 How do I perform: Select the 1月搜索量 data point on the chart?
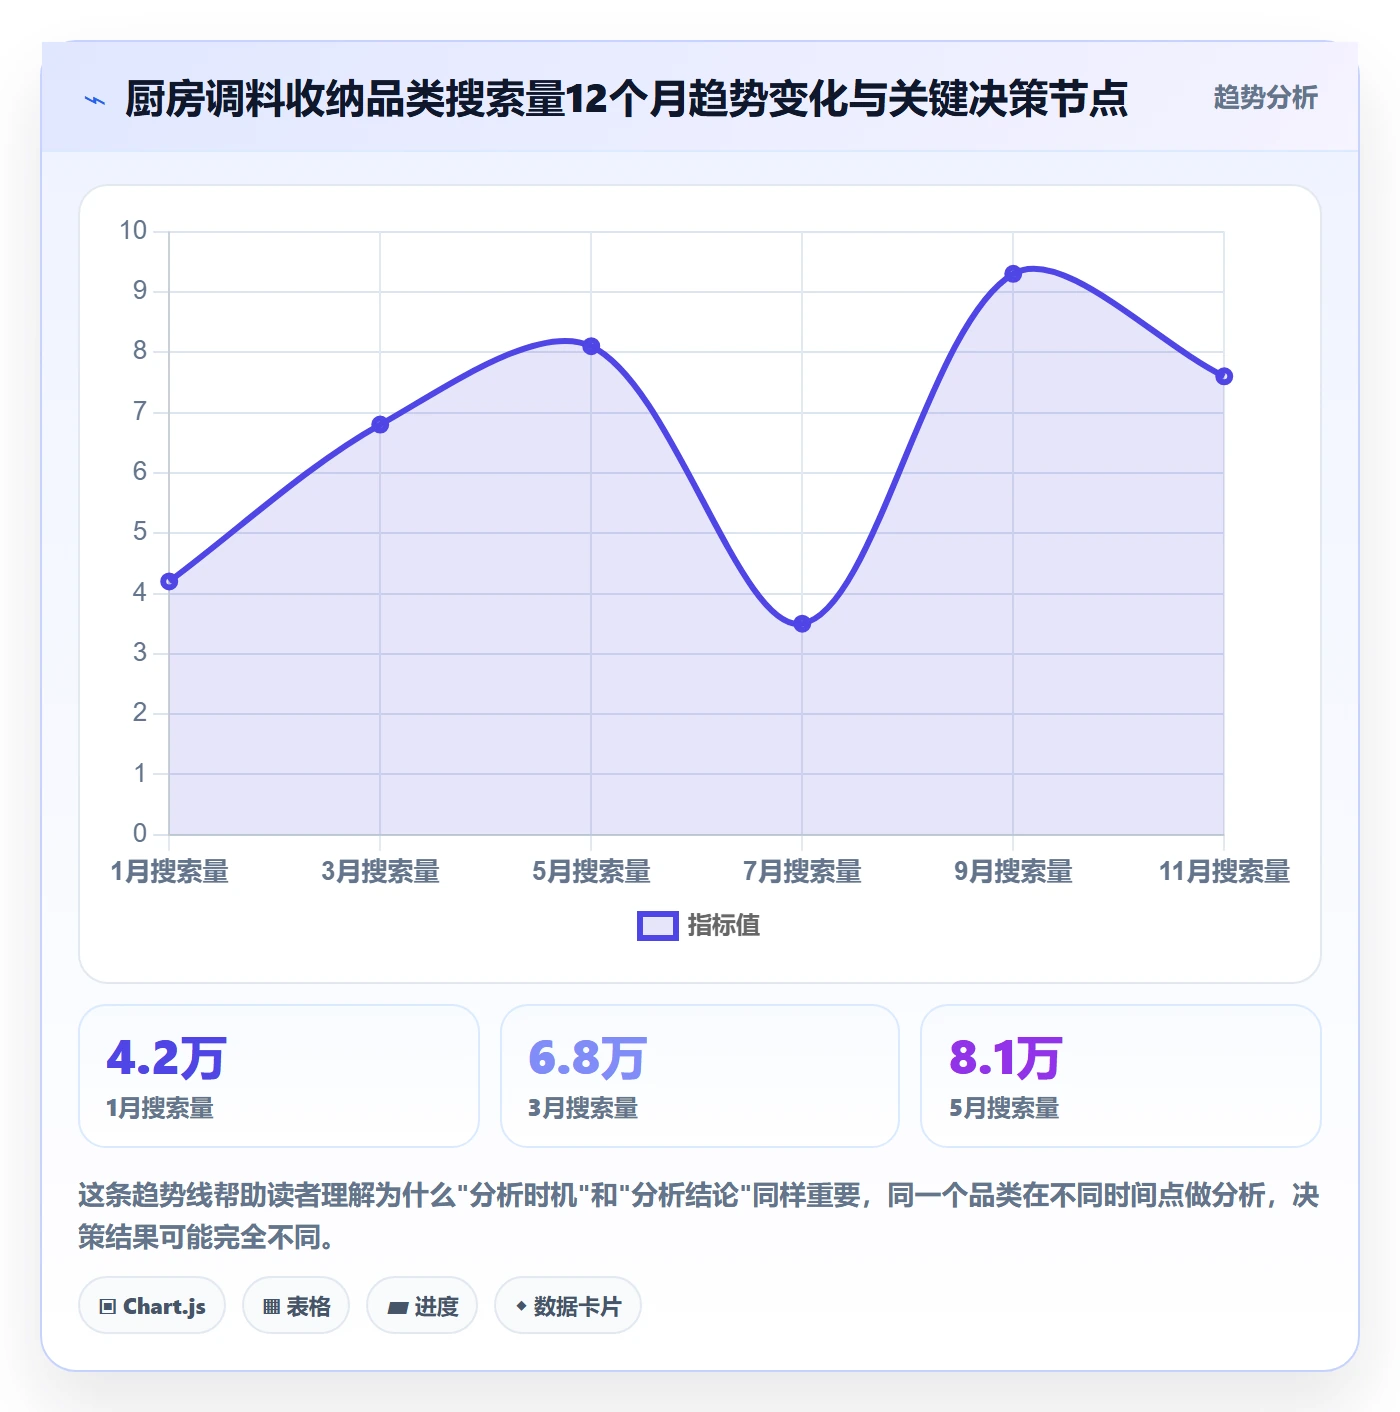click(169, 581)
